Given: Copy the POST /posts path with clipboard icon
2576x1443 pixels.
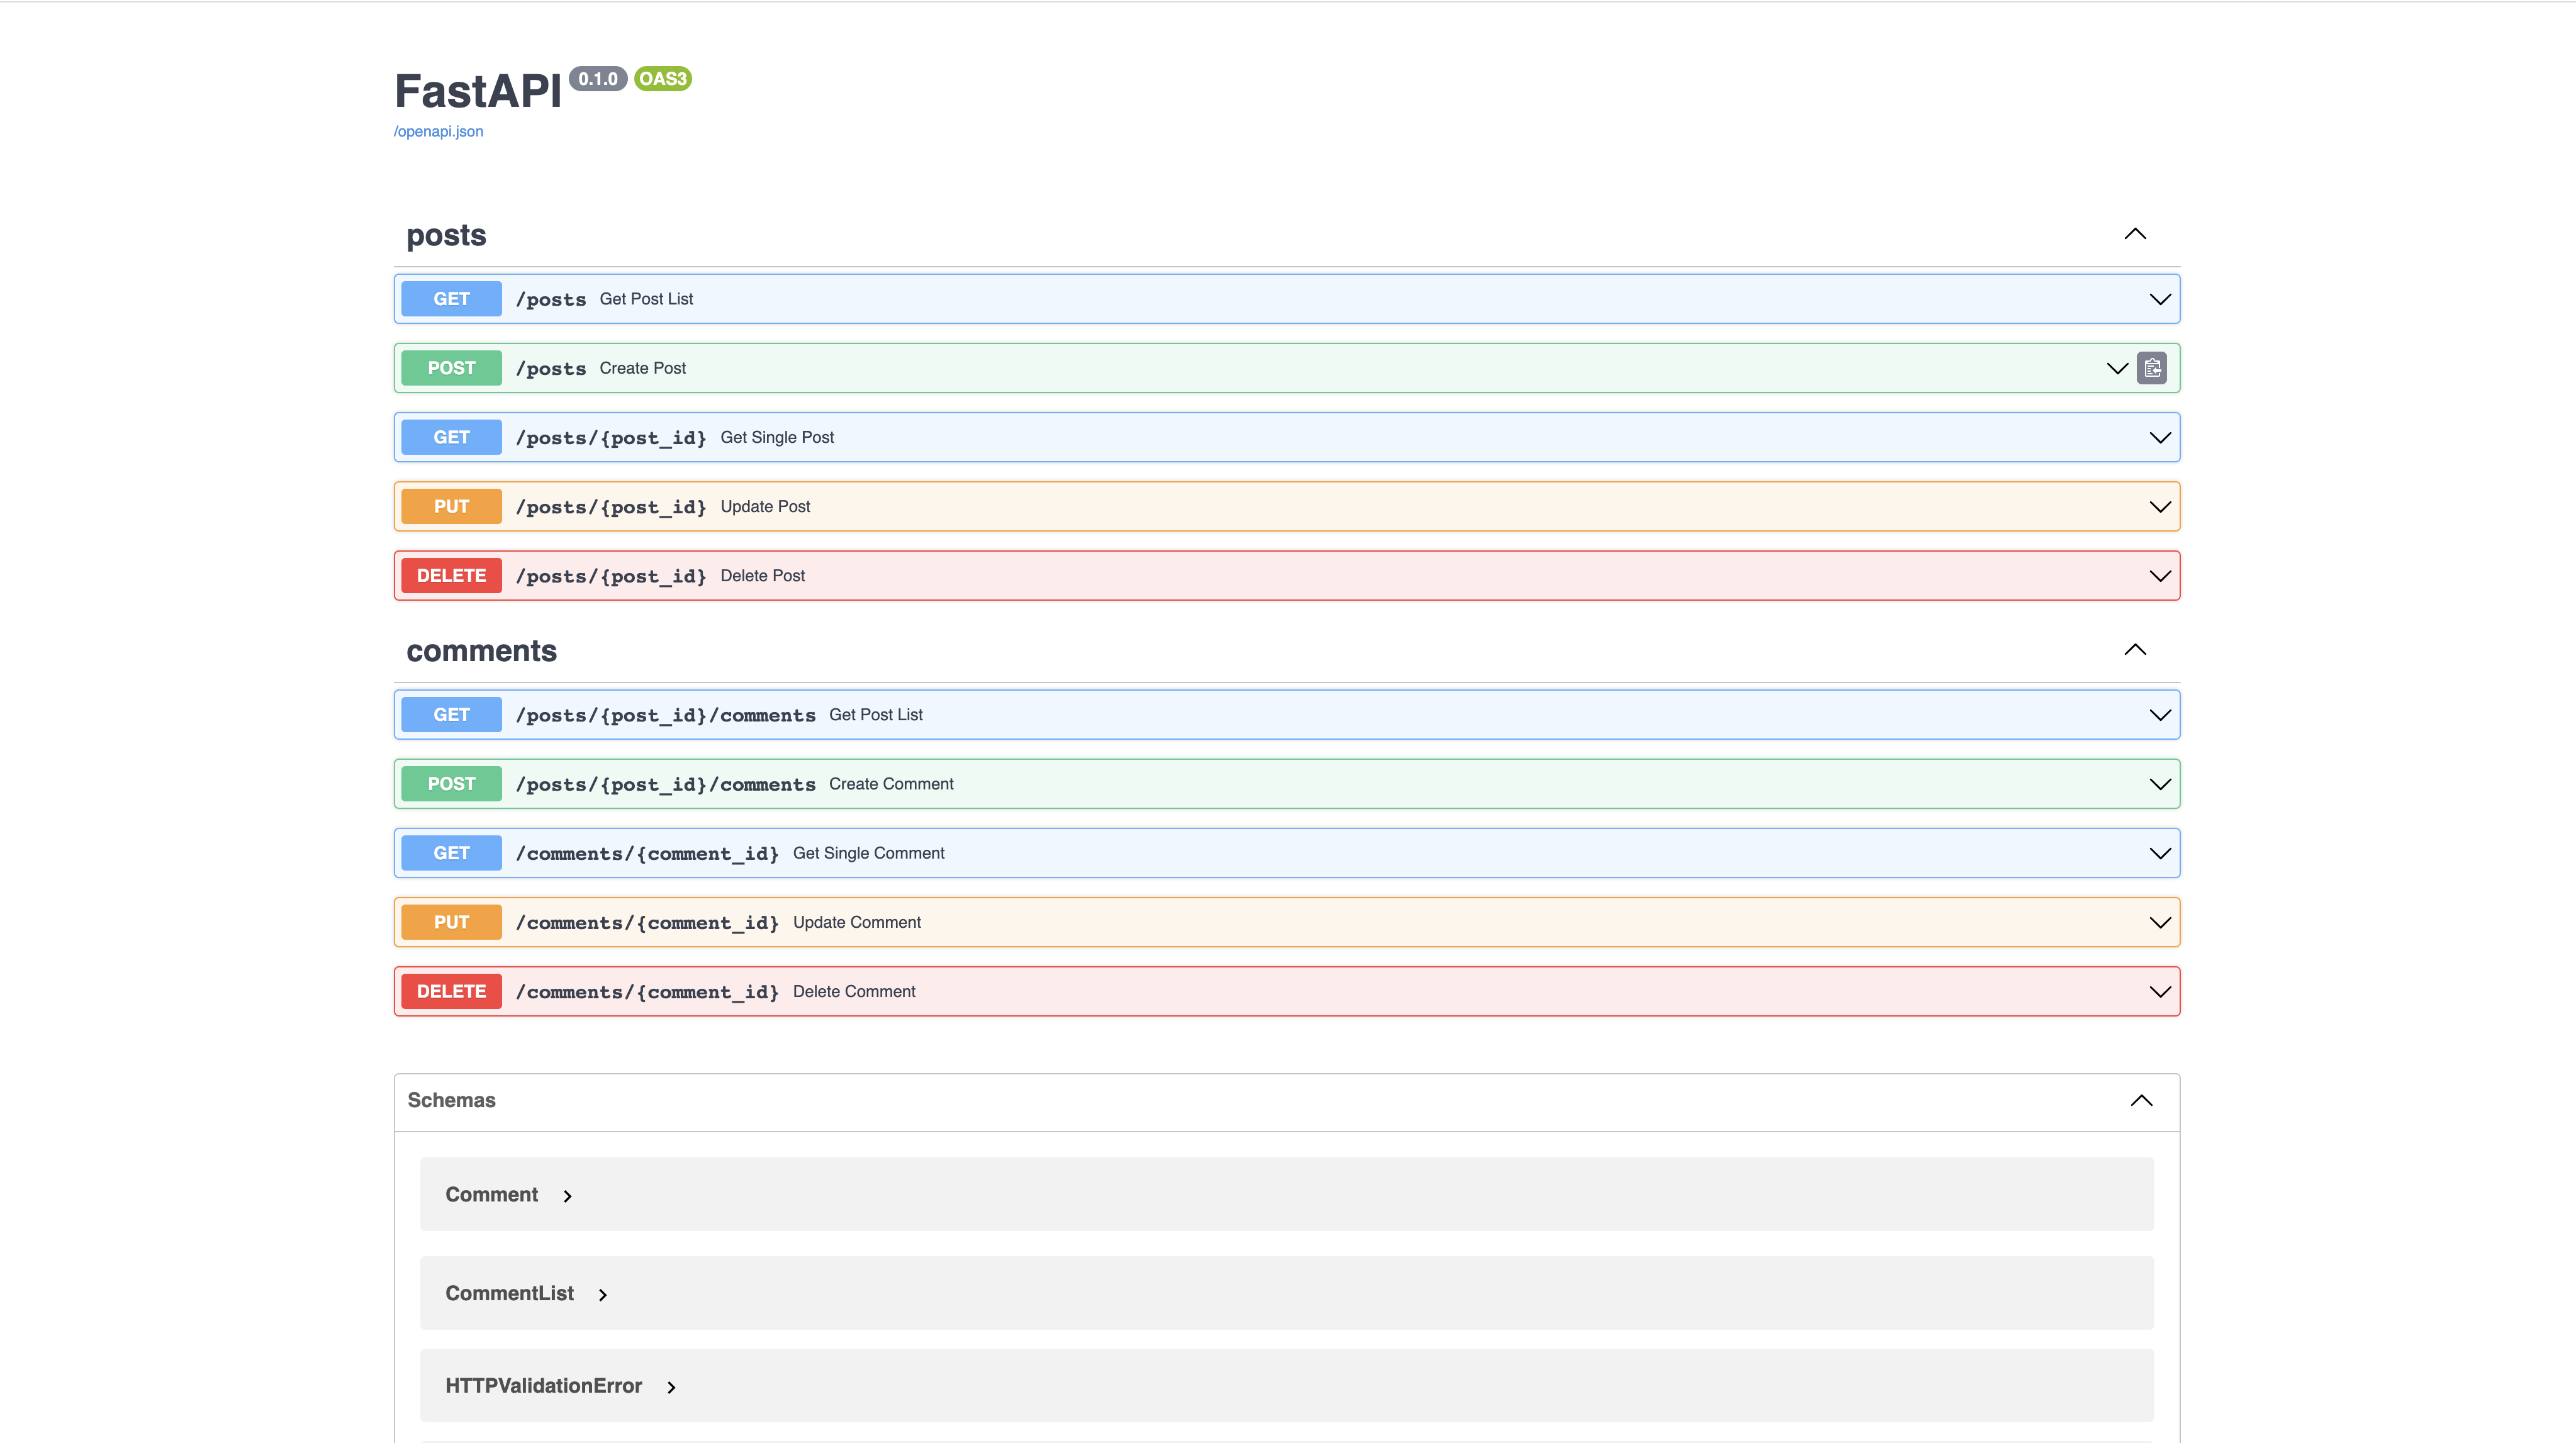Looking at the screenshot, I should pos(2152,368).
